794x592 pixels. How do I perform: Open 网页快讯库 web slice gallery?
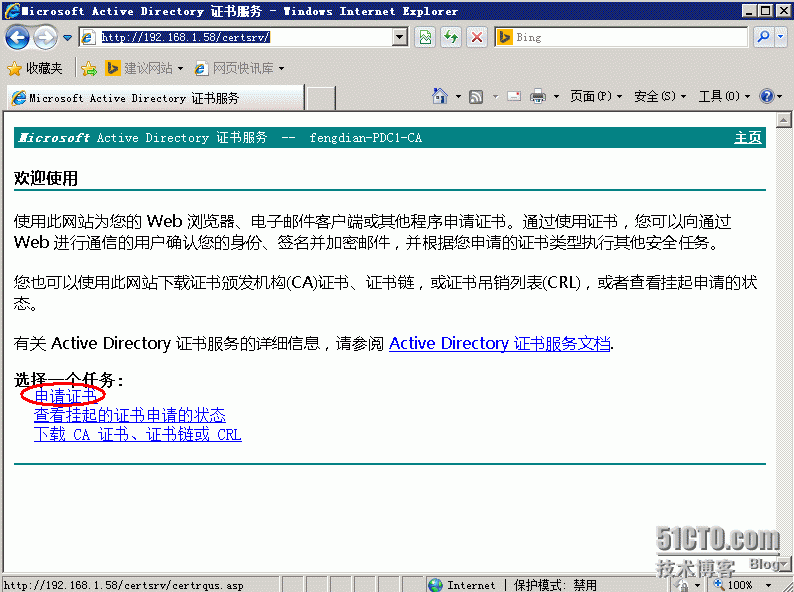point(240,68)
